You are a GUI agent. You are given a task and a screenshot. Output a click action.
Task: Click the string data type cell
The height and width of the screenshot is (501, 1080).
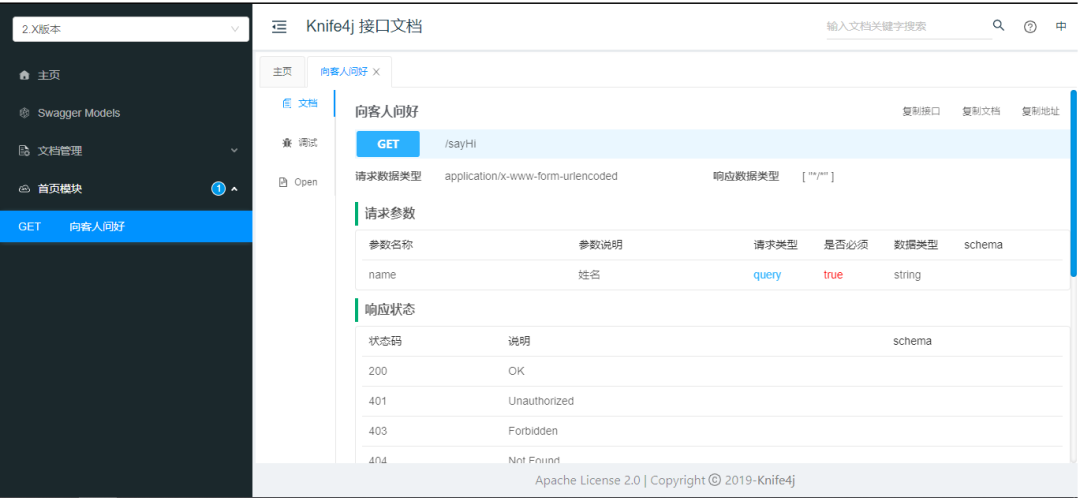coord(907,275)
